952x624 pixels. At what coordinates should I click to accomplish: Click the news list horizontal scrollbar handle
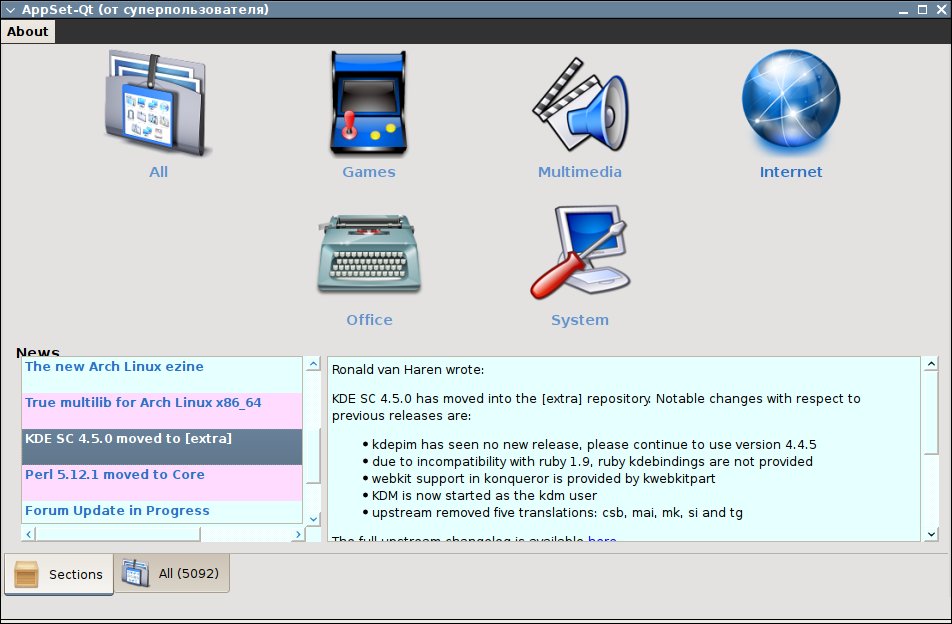(x=118, y=534)
